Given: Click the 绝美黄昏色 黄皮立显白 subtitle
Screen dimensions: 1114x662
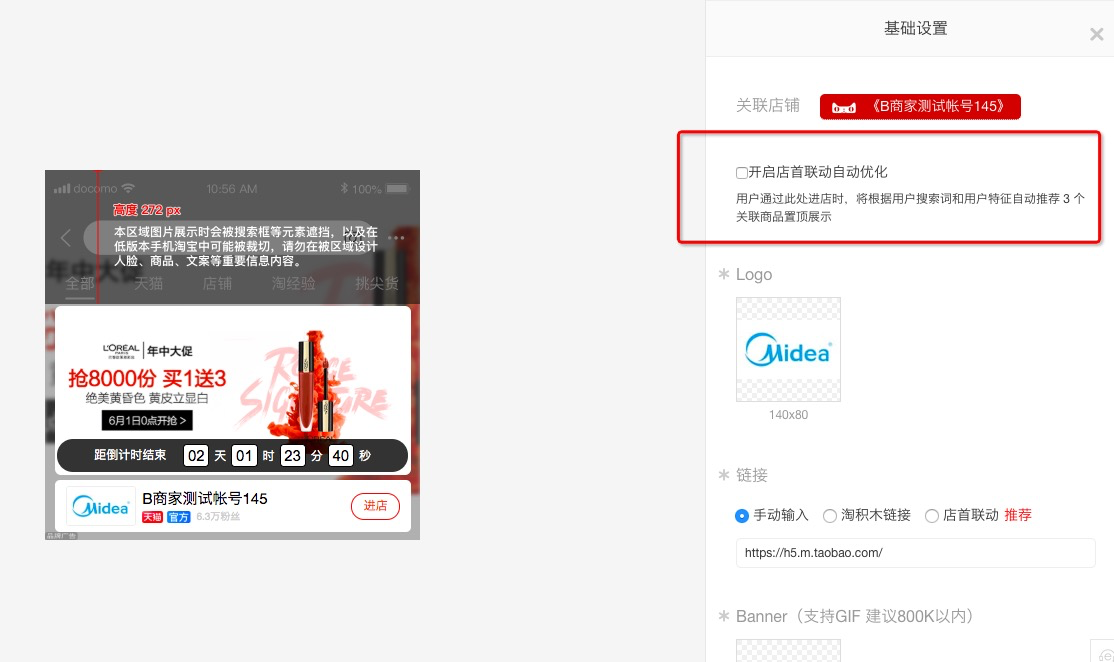Looking at the screenshot, I should [x=147, y=398].
